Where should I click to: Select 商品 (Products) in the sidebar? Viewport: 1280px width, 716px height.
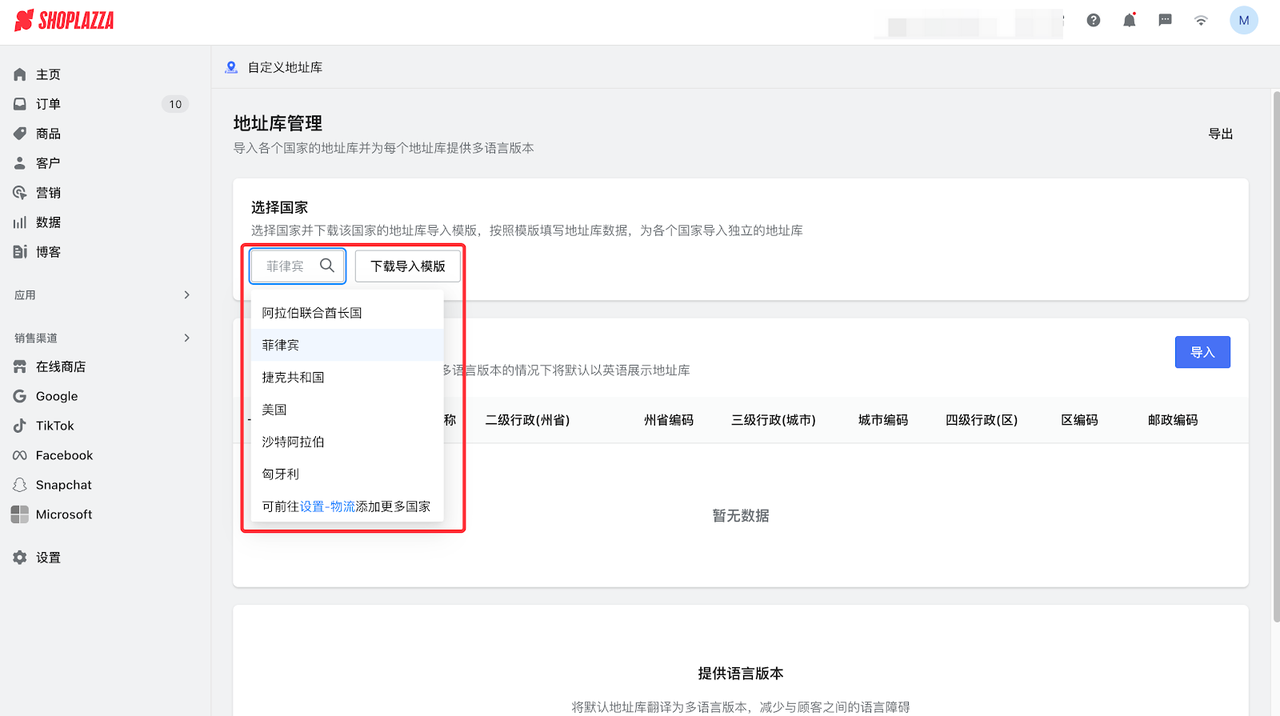click(x=46, y=133)
